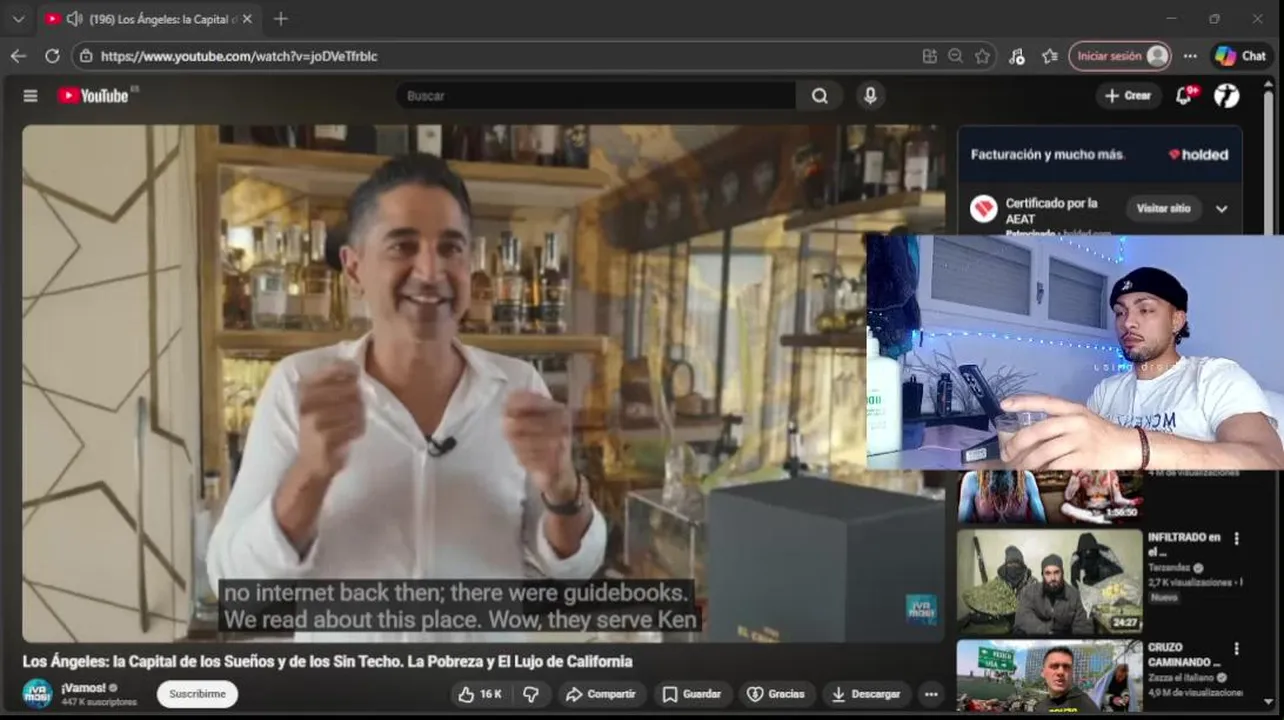Open options for CRUZO CAMINANDO video
This screenshot has height=720, width=1284.
click(1236, 651)
